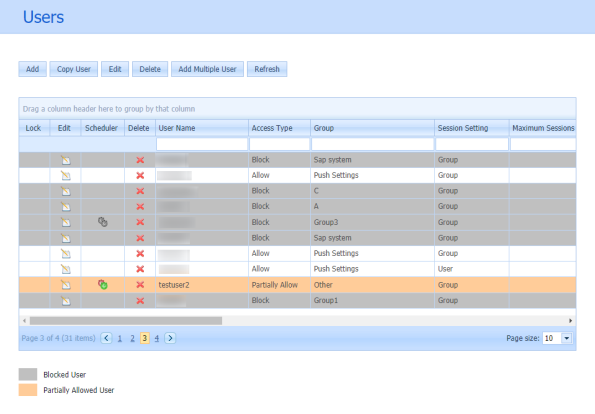Go to previous page with left pager arrow
Screen dimensions: 595x414
click(x=106, y=338)
